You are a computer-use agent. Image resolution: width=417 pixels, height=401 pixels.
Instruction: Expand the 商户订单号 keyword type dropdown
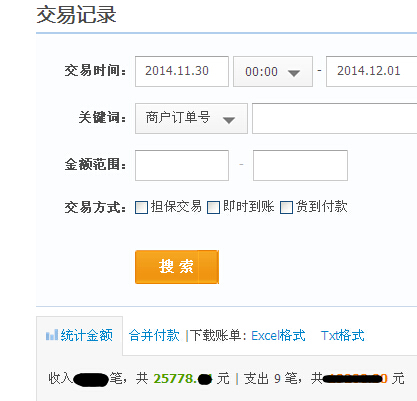[191, 118]
